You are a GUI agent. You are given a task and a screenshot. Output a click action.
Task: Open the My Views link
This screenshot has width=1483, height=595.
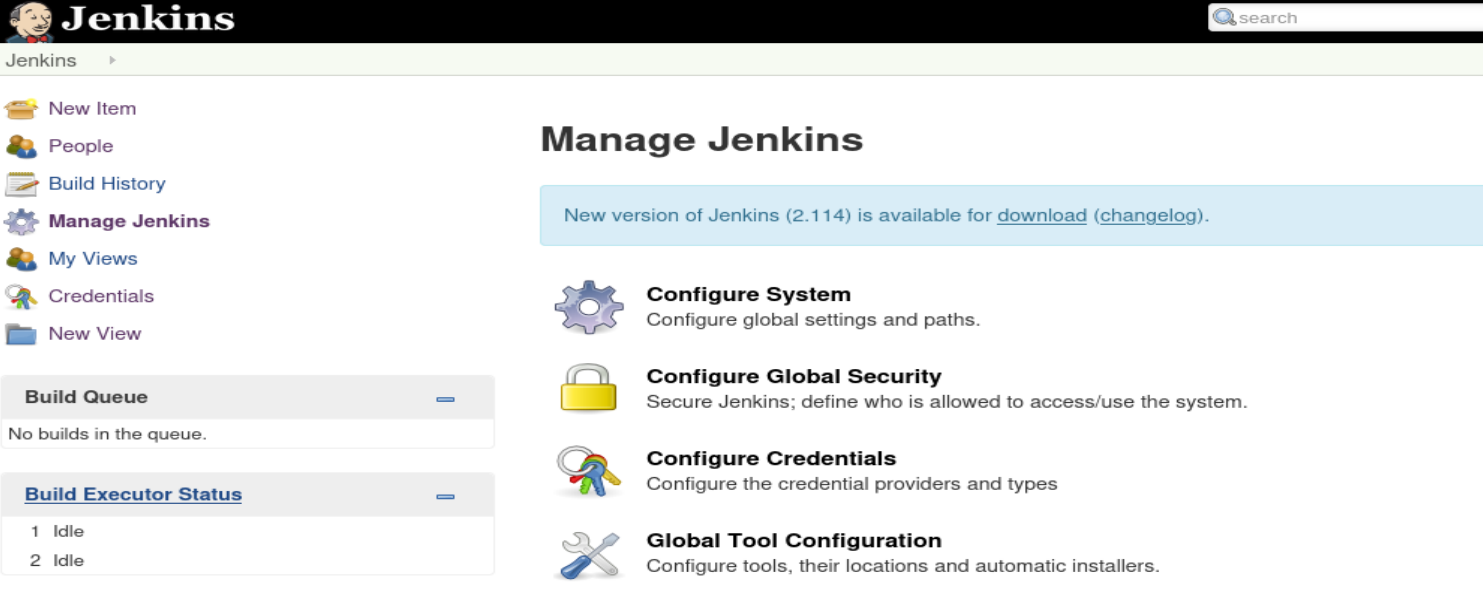click(93, 258)
